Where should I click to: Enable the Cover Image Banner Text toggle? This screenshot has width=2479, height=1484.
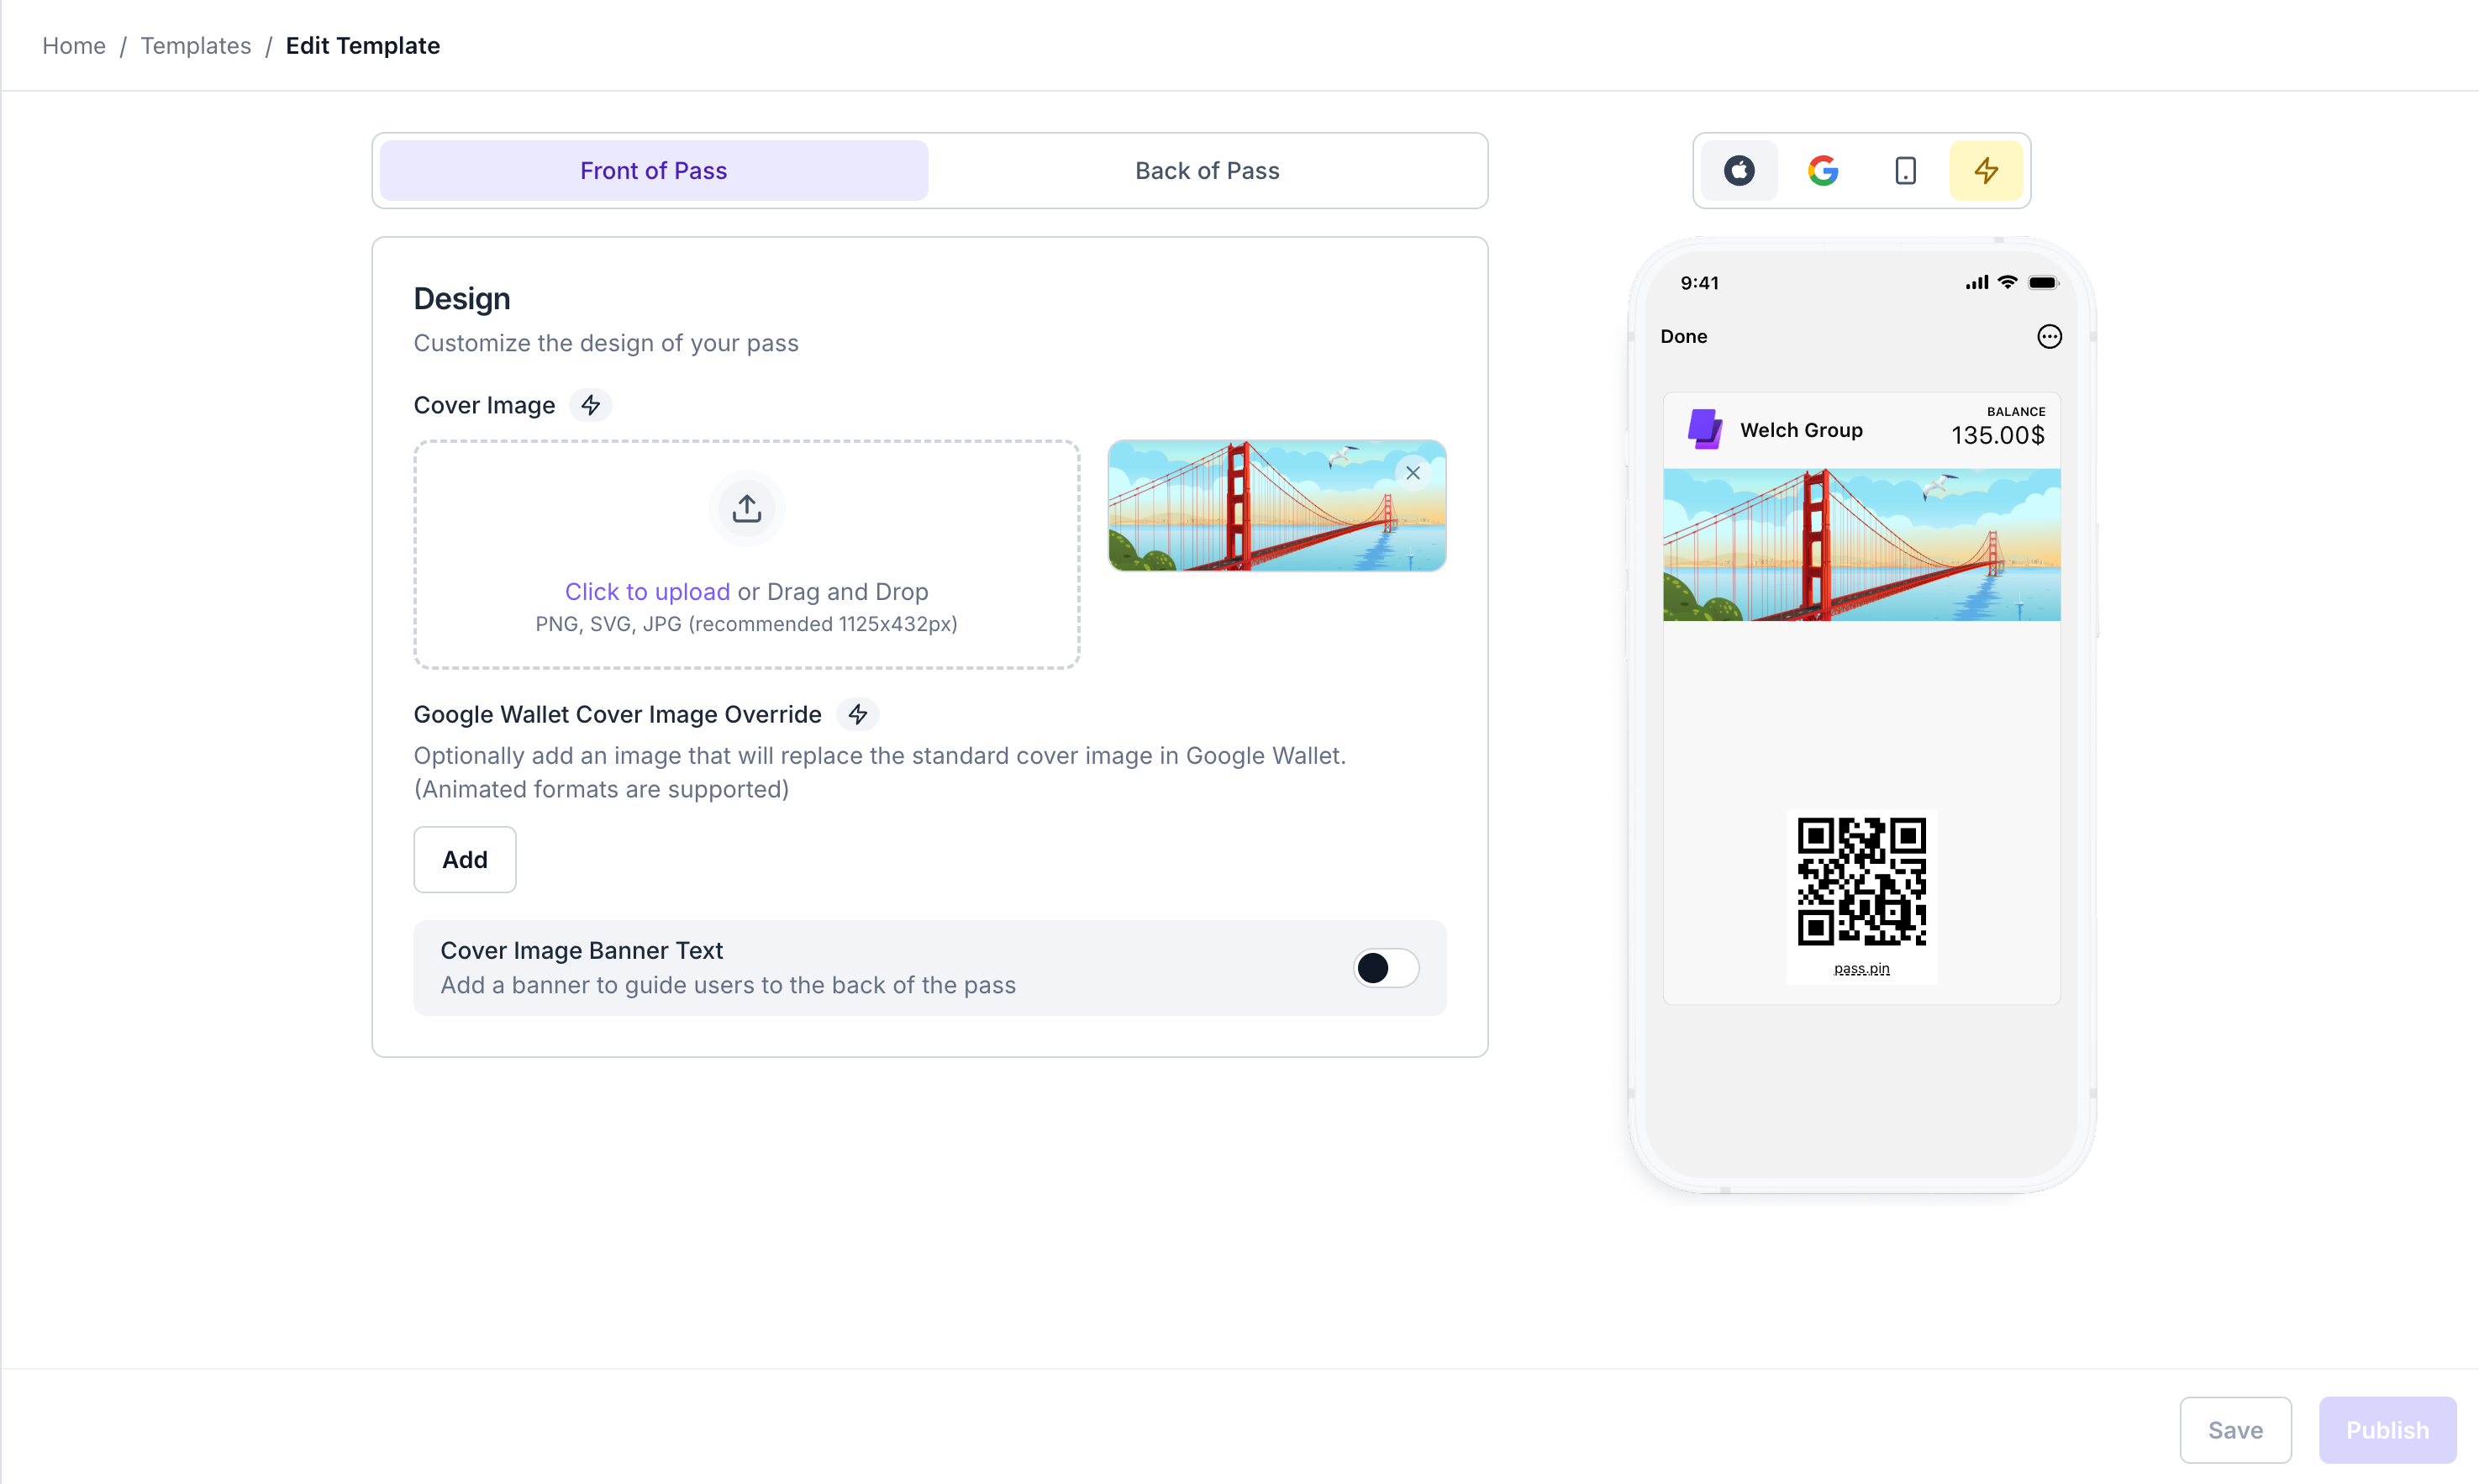(1385, 968)
